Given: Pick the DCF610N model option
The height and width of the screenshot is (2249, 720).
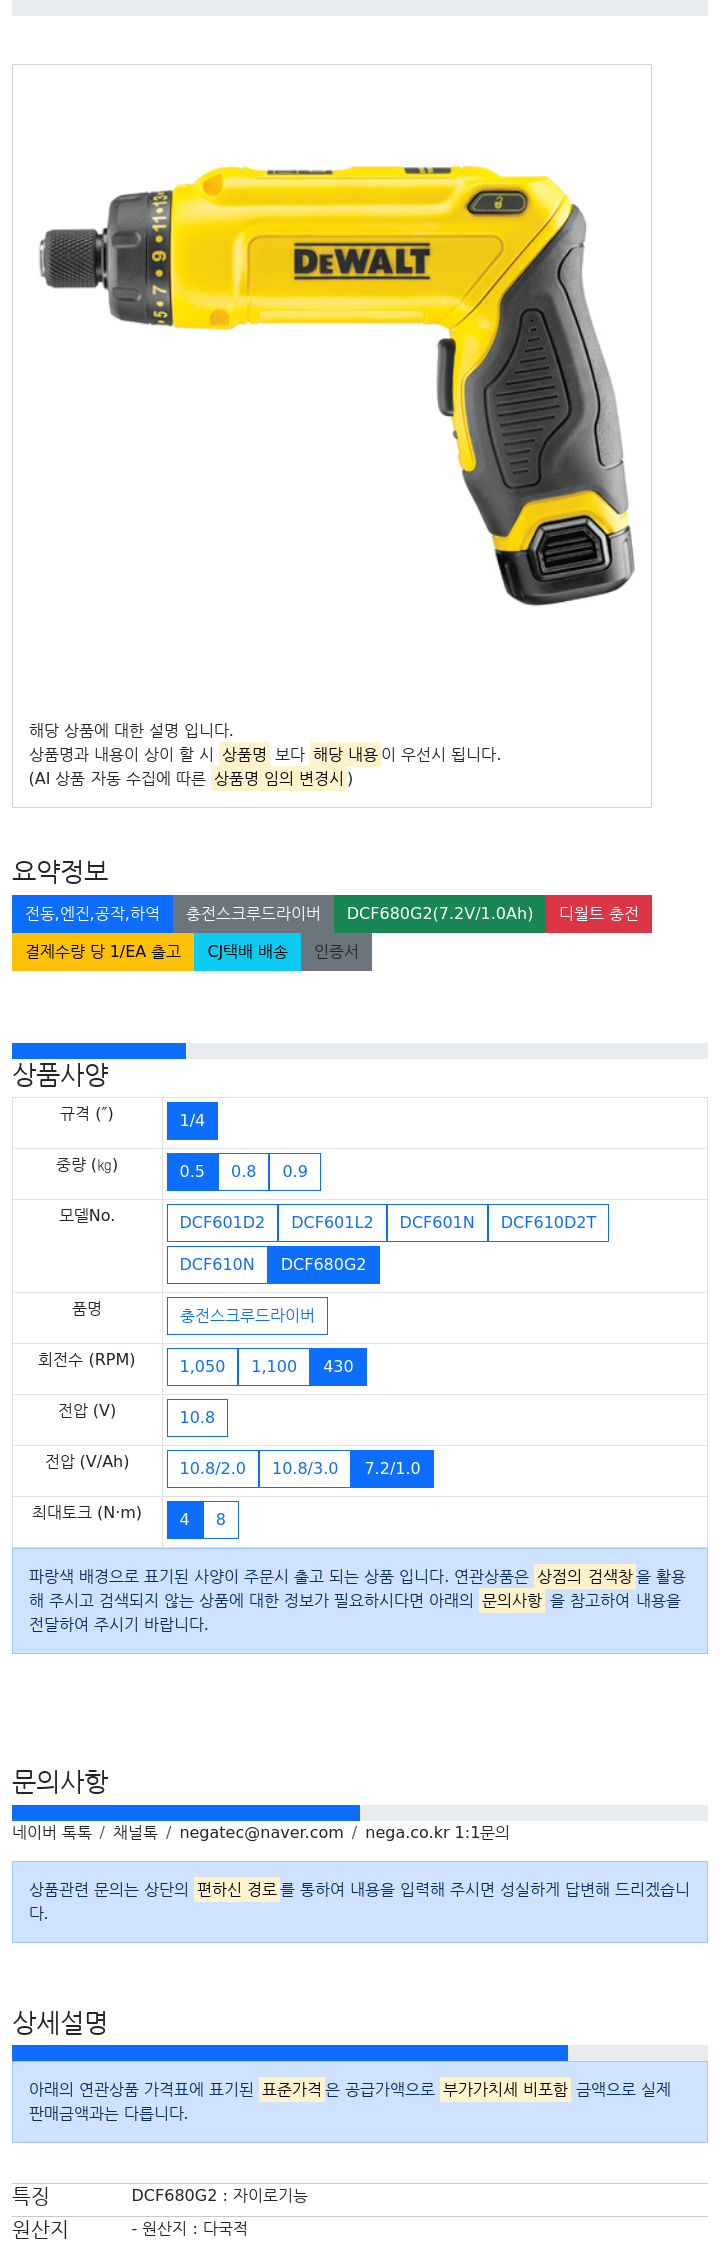Looking at the screenshot, I should [x=217, y=1265].
